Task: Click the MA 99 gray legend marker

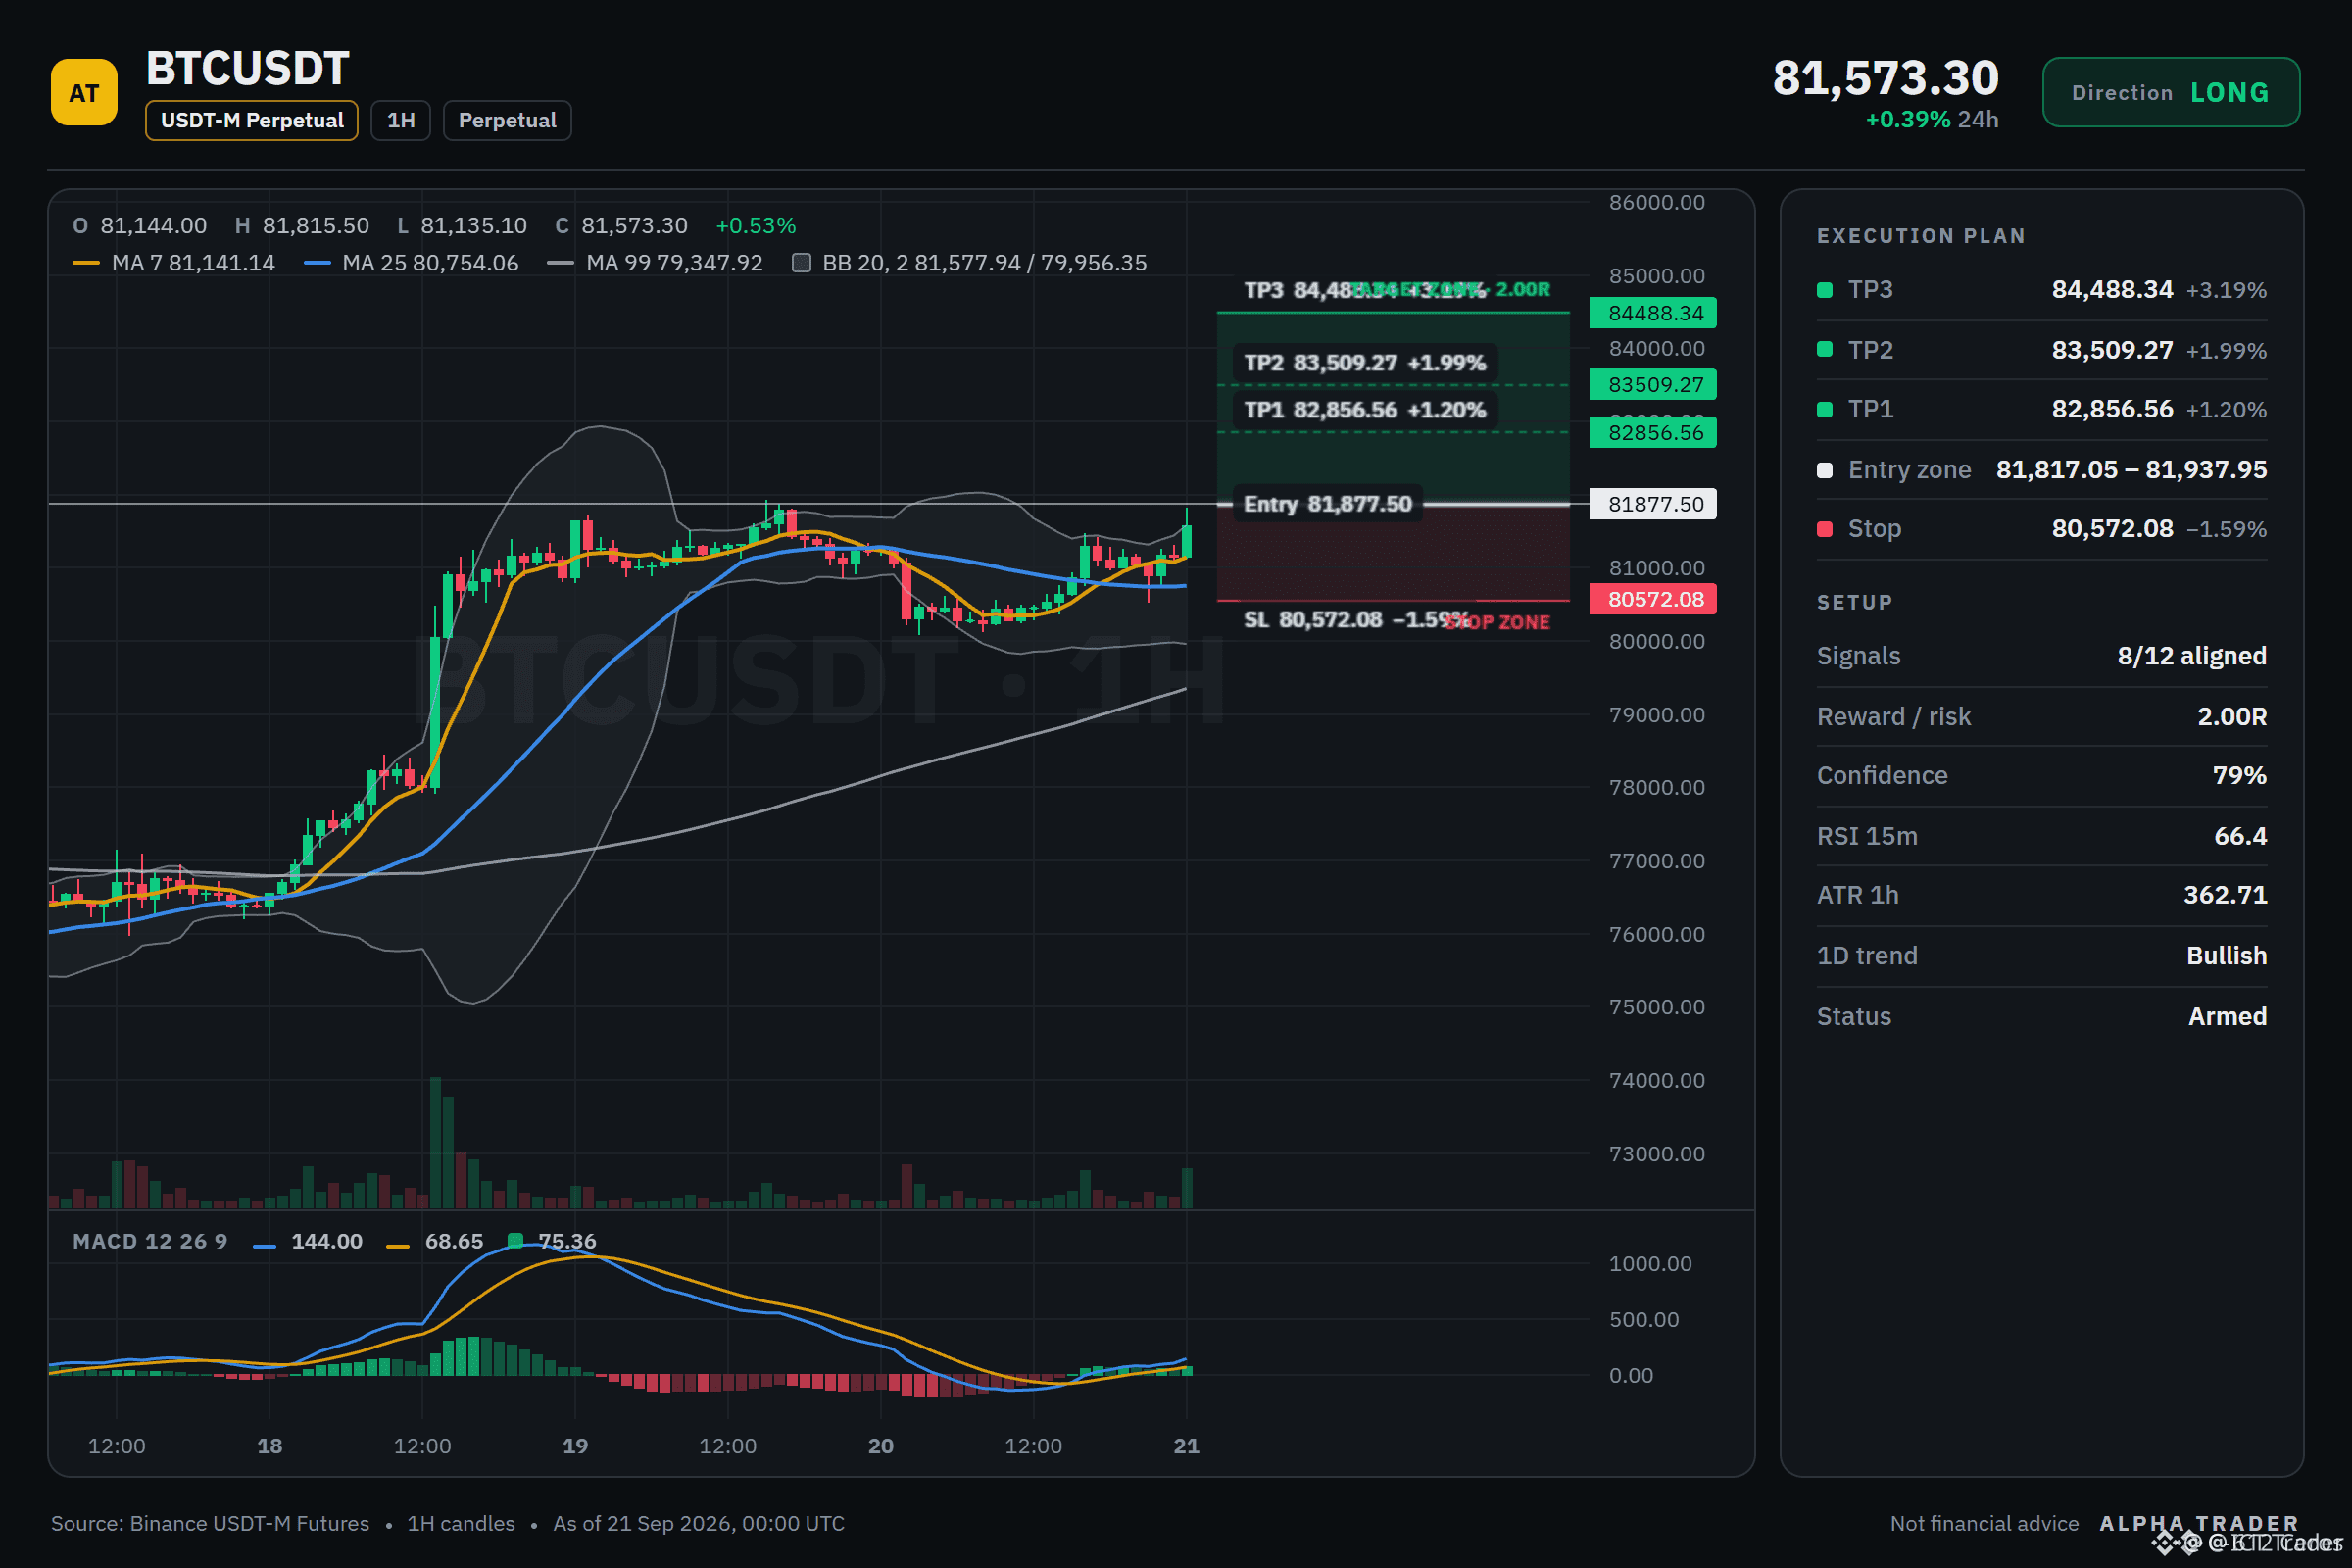Action: [561, 263]
